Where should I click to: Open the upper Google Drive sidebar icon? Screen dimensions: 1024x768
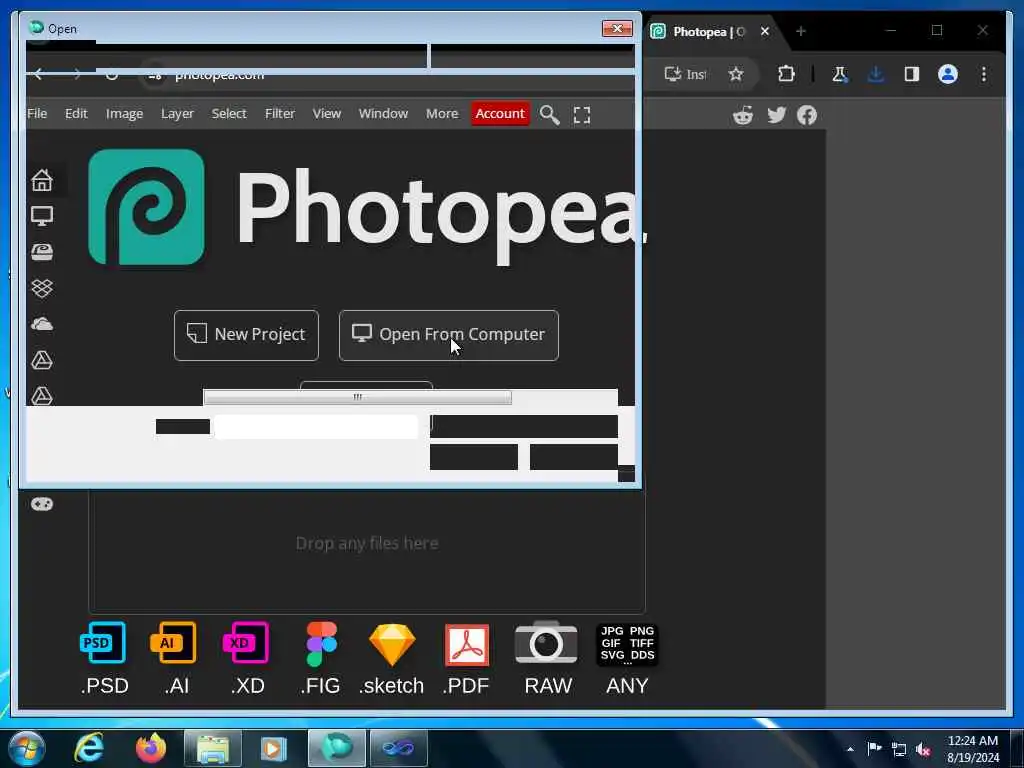42,360
